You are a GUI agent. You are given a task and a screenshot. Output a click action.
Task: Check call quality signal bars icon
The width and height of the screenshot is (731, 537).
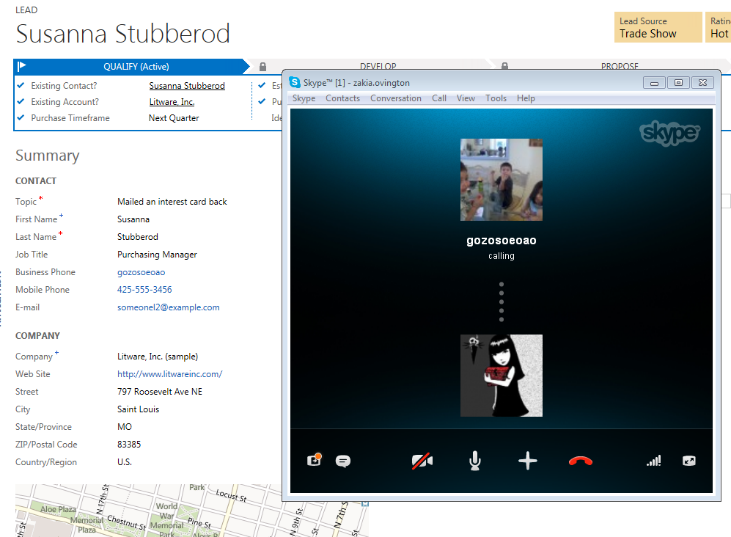click(653, 461)
